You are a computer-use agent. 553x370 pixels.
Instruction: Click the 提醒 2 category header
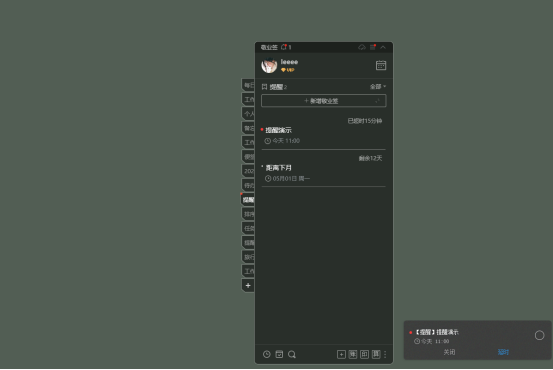(274, 87)
